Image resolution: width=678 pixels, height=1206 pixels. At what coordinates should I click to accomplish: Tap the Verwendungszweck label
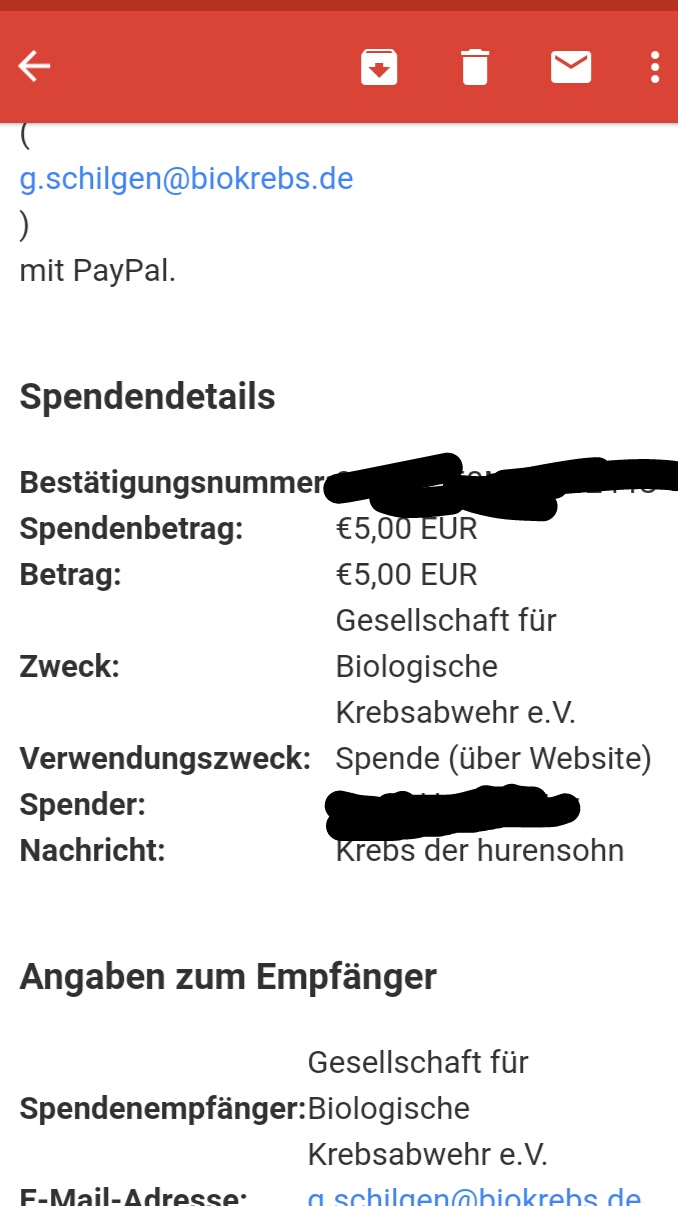(166, 759)
